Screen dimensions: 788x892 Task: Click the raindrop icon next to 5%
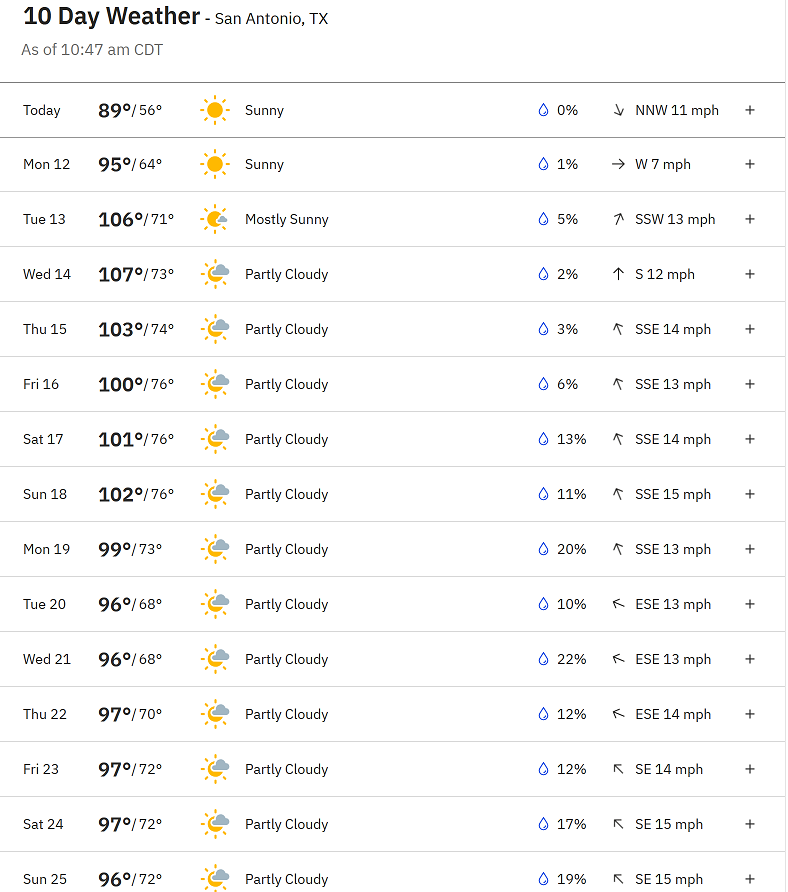coord(543,219)
